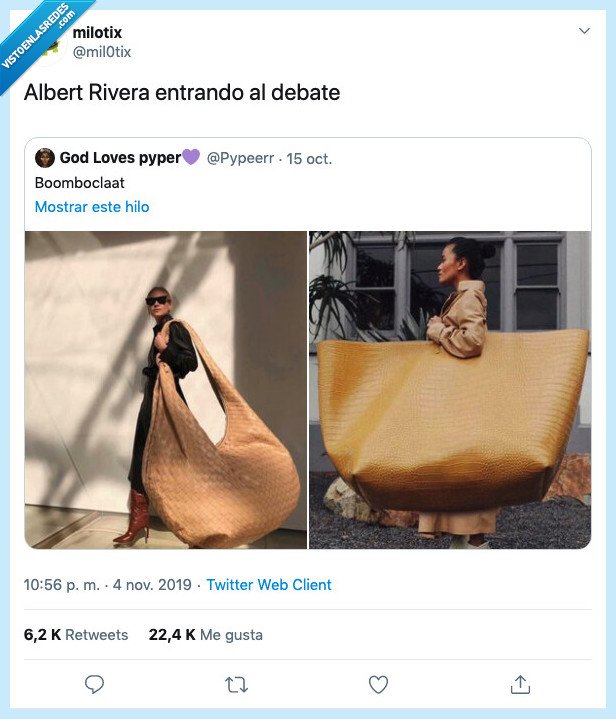Screen dimensions: 616x719
Task: Click the reply speech bubble icon
Action: (x=94, y=684)
